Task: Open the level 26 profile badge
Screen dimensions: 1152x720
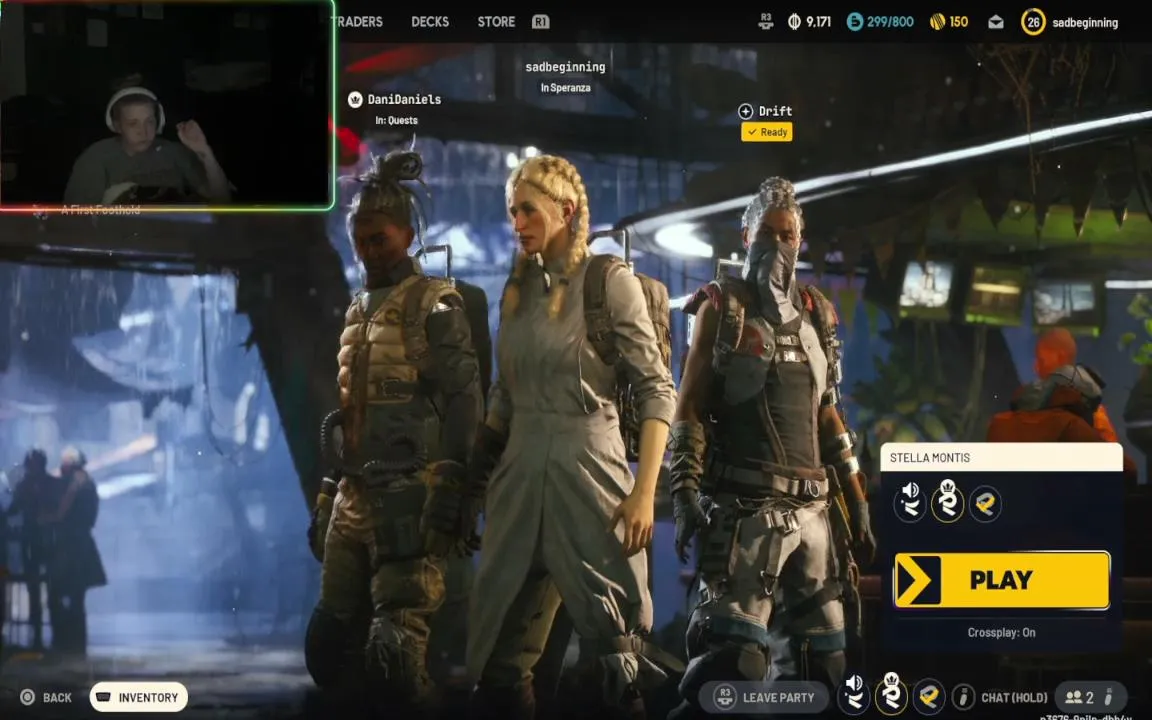Action: pyautogui.click(x=1033, y=22)
